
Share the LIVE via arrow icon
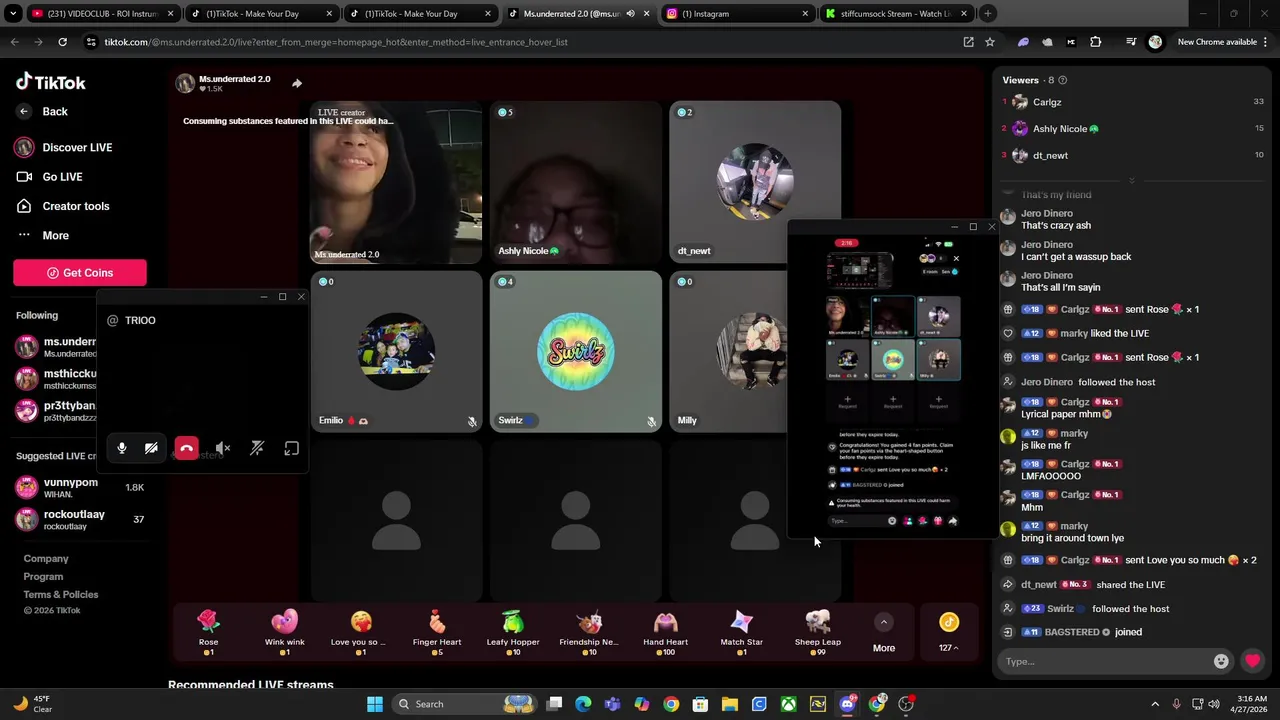(x=297, y=83)
